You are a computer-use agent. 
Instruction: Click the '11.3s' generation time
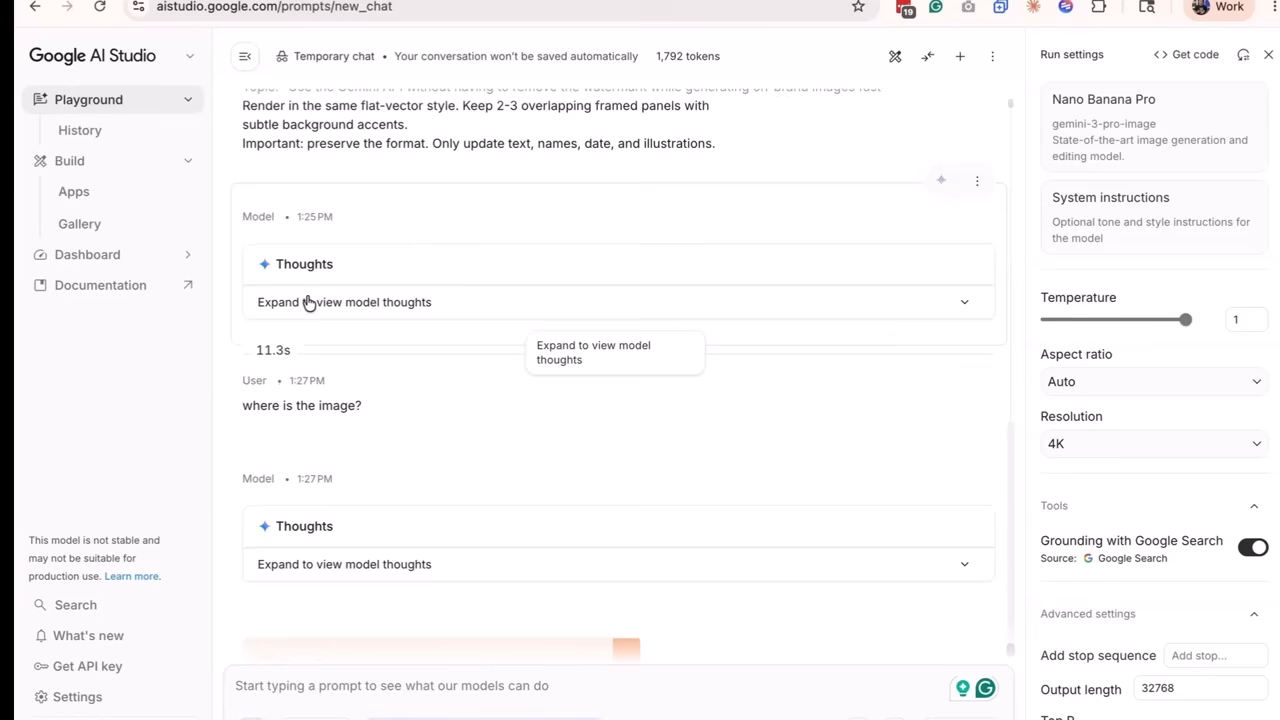tap(273, 350)
